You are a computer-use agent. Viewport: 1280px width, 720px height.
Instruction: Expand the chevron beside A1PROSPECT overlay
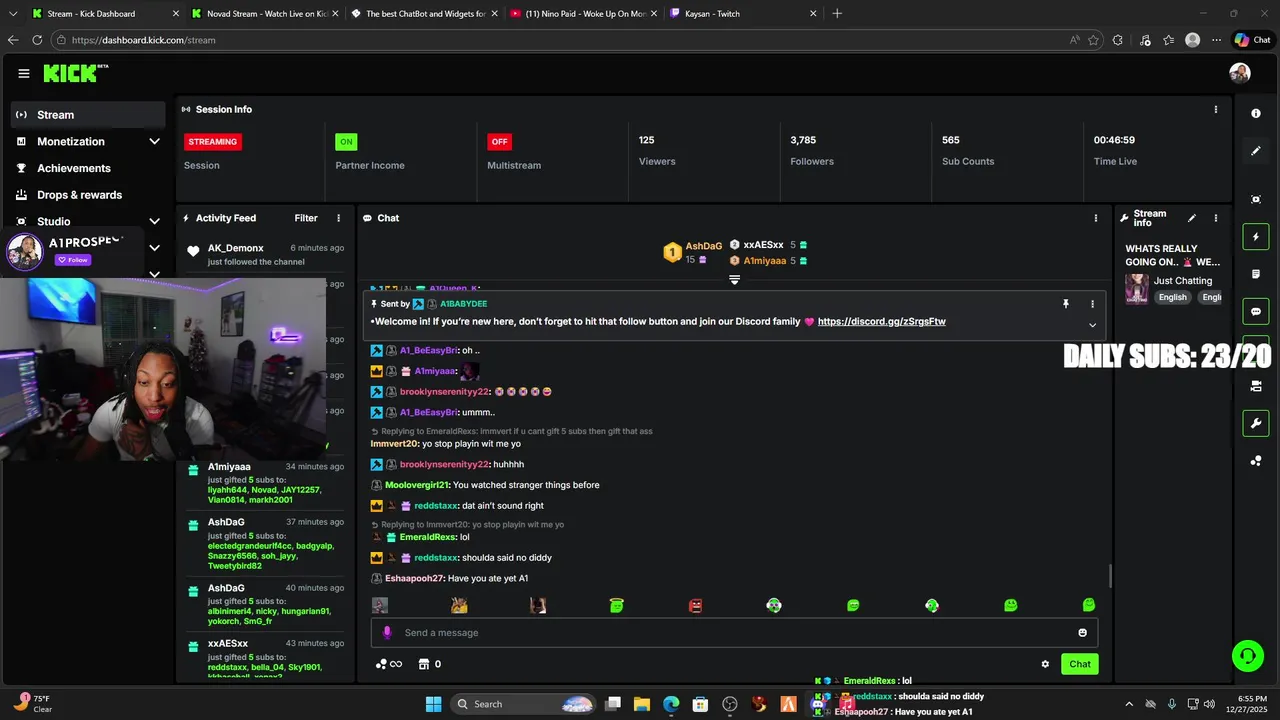[154, 248]
